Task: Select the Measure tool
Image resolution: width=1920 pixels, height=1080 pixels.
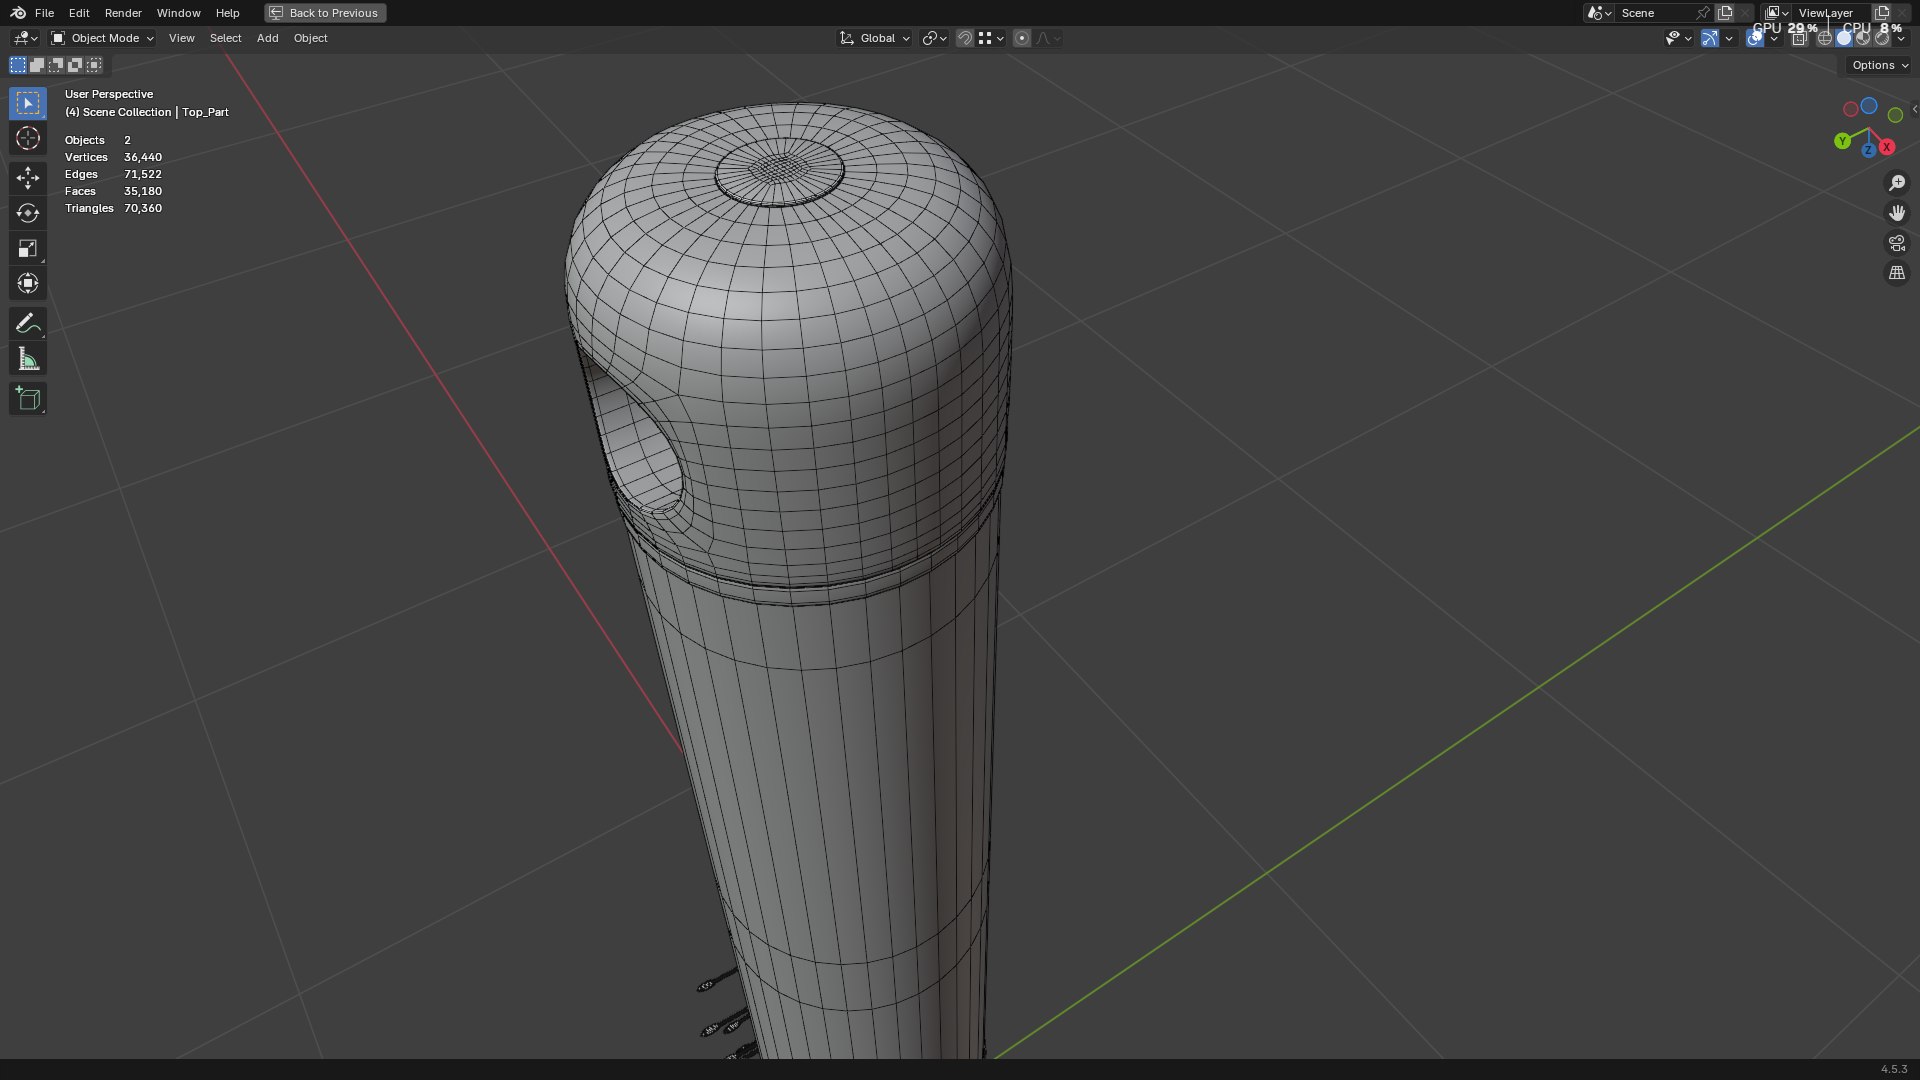Action: coord(28,359)
